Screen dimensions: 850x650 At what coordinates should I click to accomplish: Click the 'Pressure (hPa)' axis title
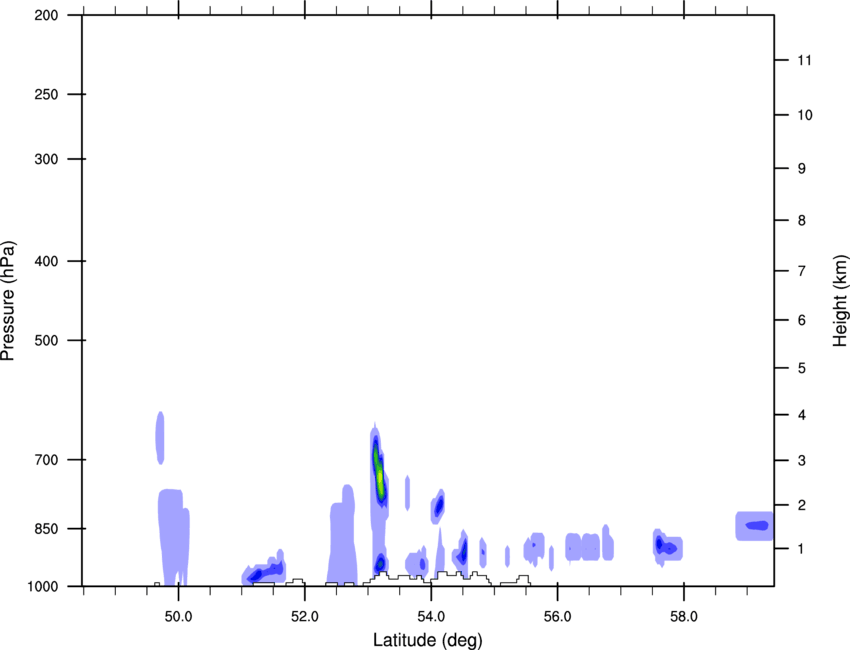pos(8,300)
